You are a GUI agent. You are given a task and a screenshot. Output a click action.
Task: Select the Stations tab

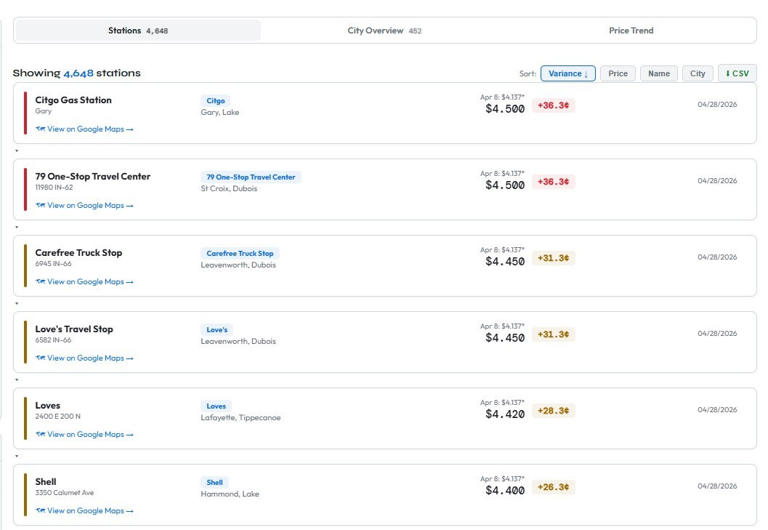[138, 31]
